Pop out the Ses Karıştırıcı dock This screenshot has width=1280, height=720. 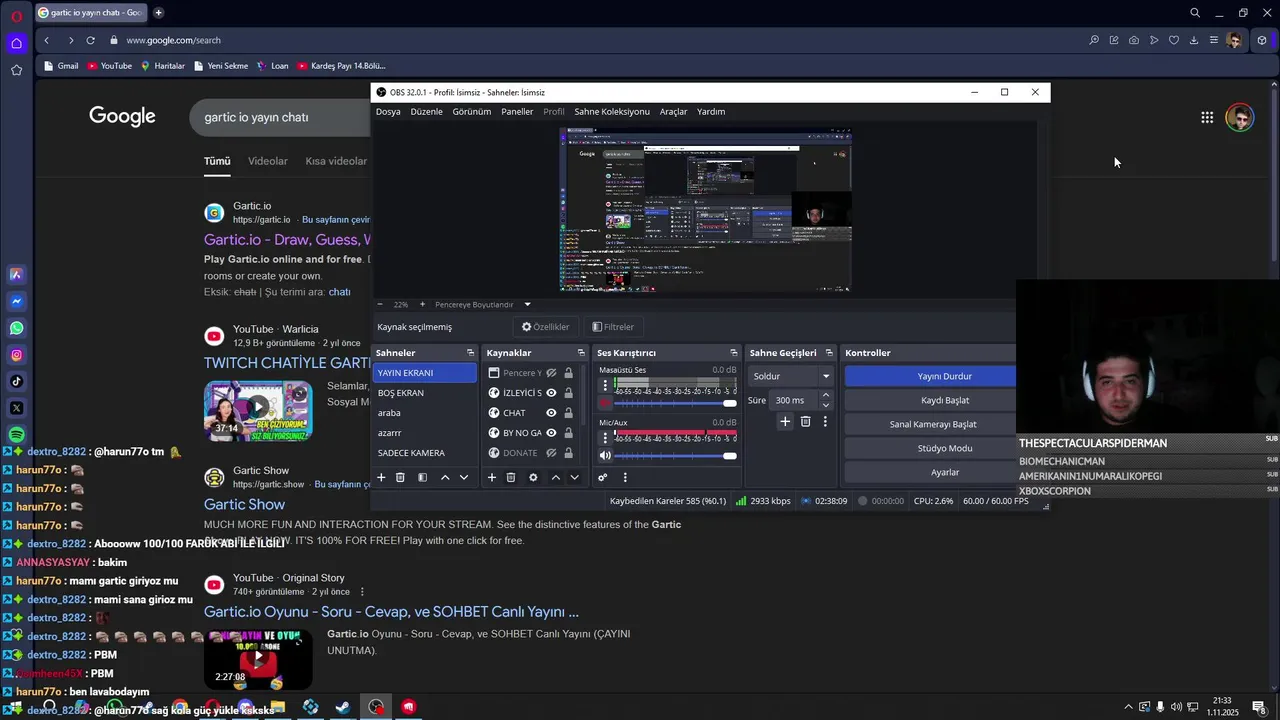734,353
